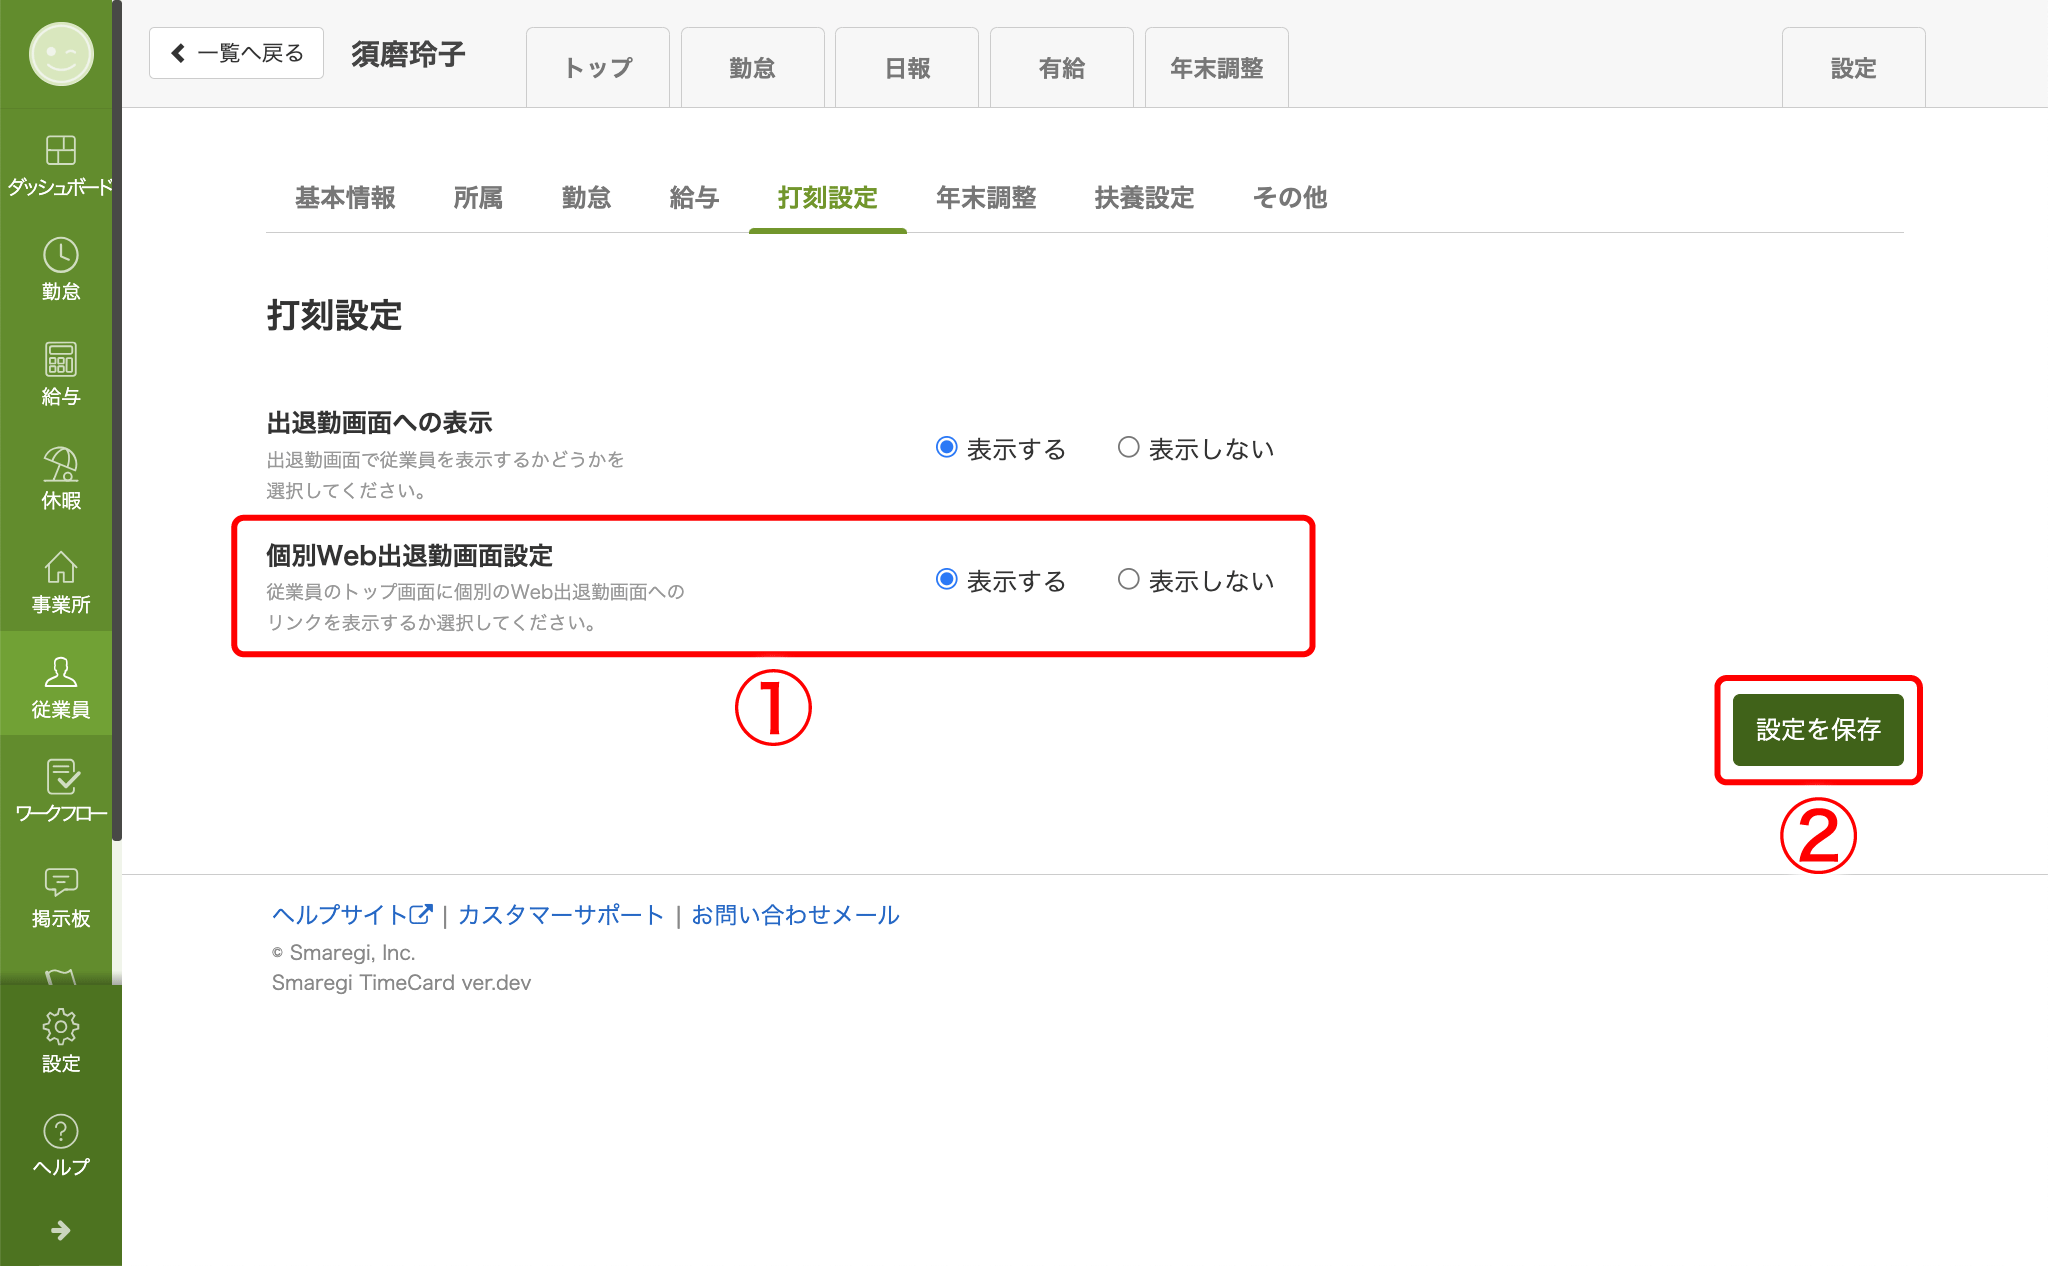Click the house 事業所 sidebar icon
2048x1266 pixels.
60,568
